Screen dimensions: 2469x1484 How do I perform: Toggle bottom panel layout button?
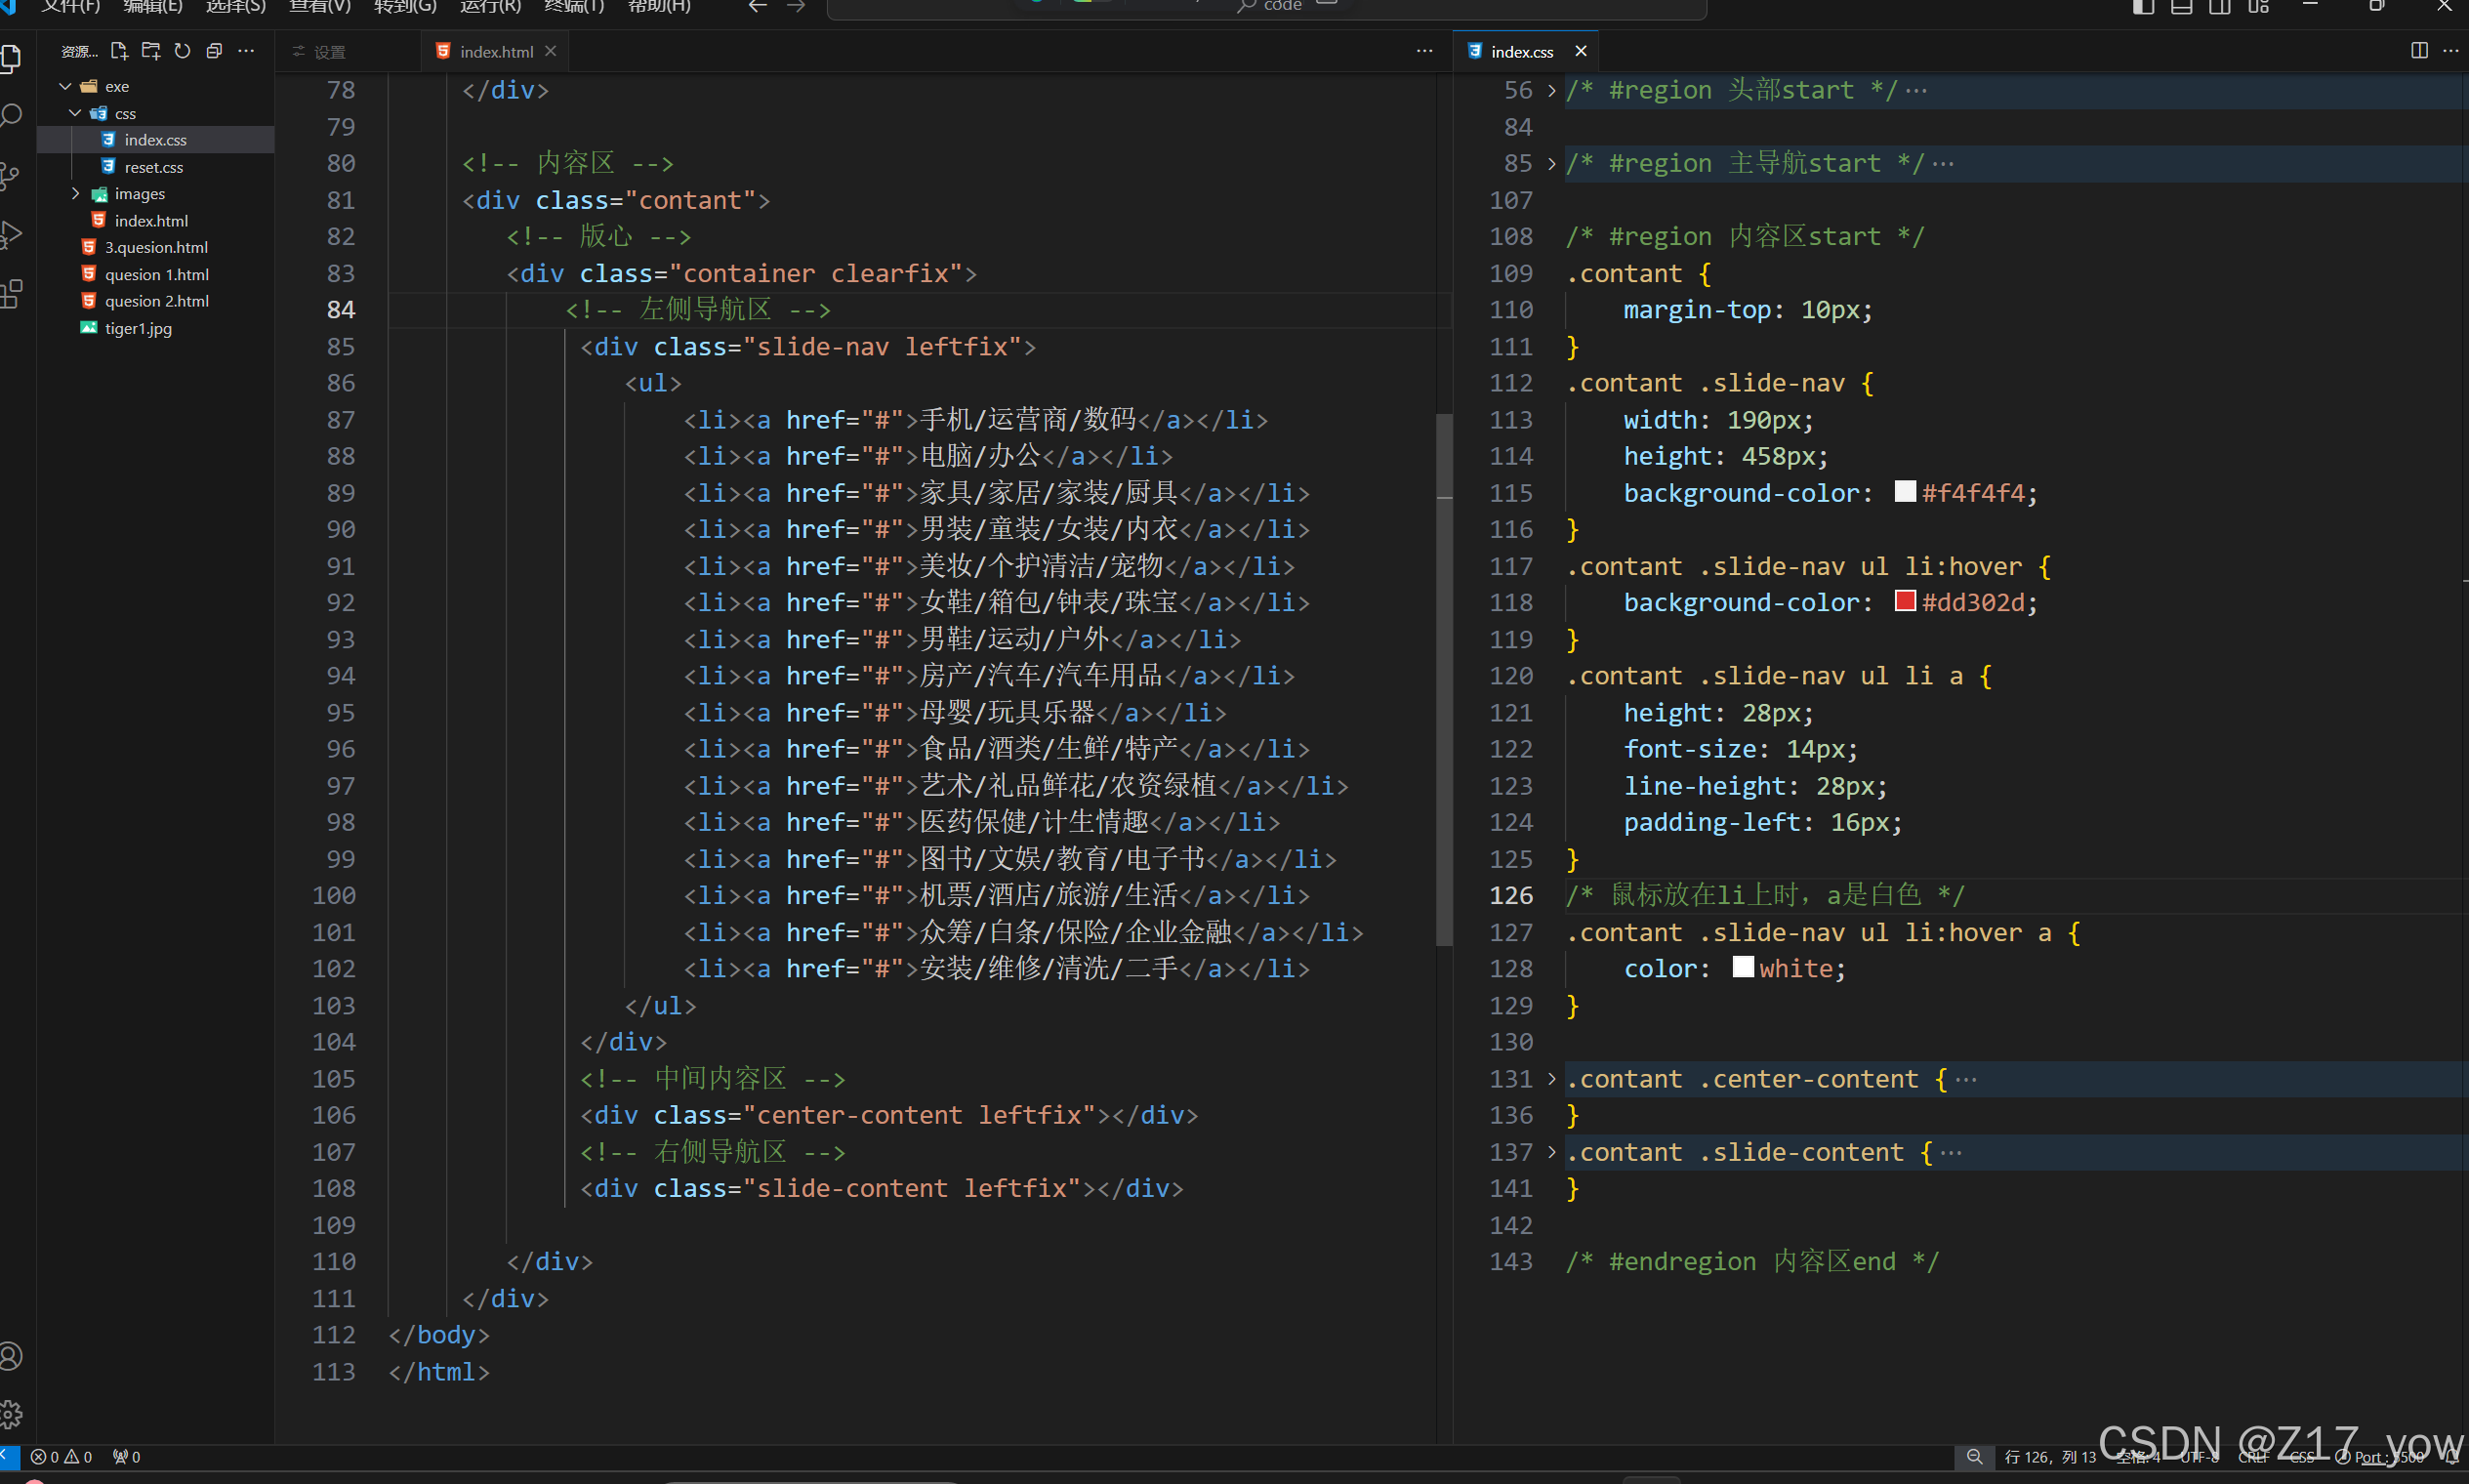(x=2182, y=7)
